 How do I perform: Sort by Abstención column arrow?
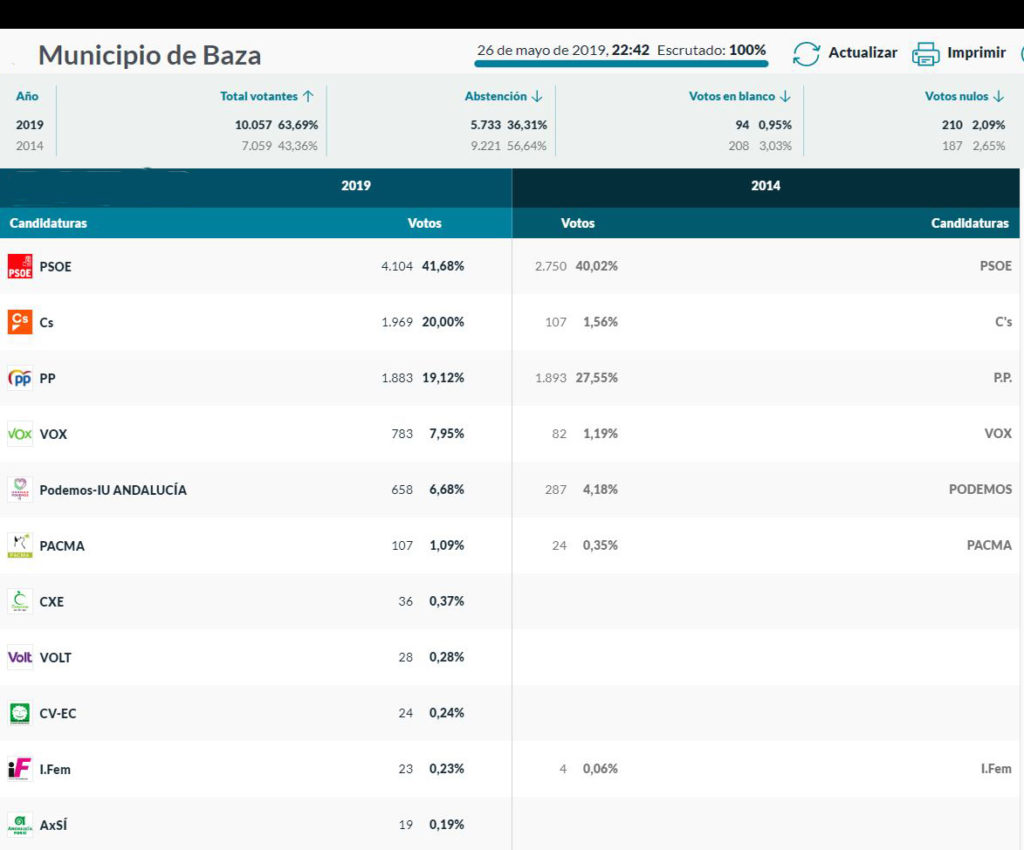[x=537, y=96]
